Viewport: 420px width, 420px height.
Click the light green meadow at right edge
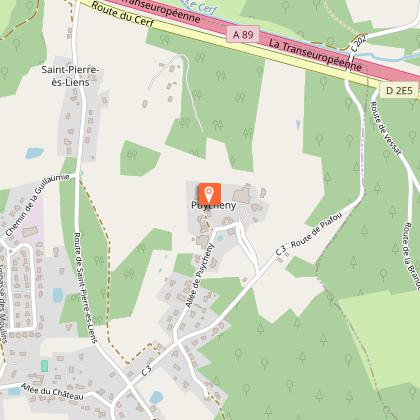(x=379, y=340)
